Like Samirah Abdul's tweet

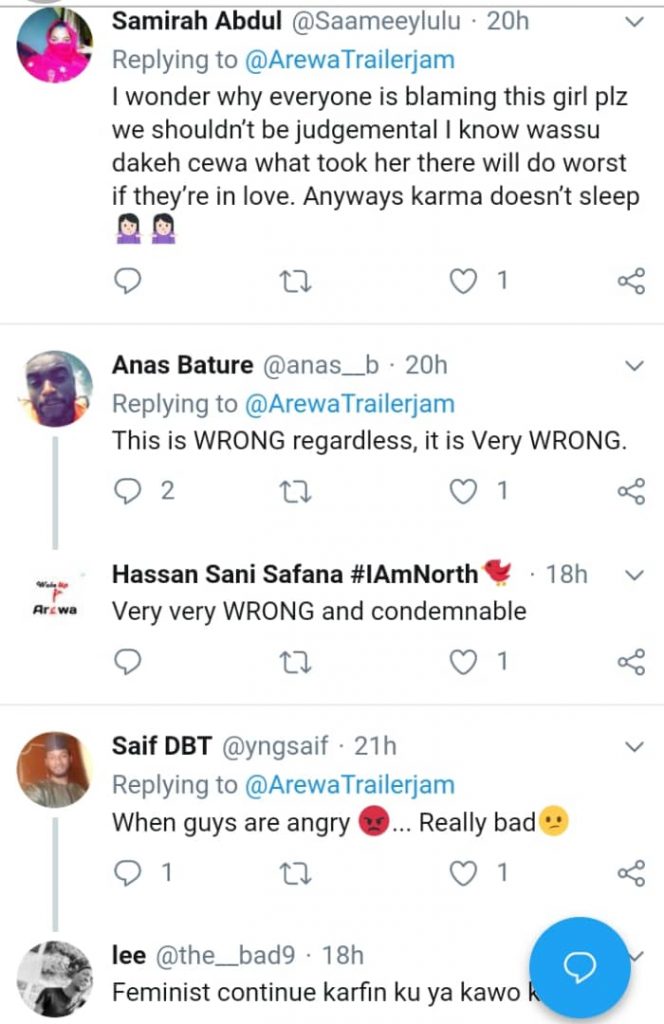[x=463, y=283]
